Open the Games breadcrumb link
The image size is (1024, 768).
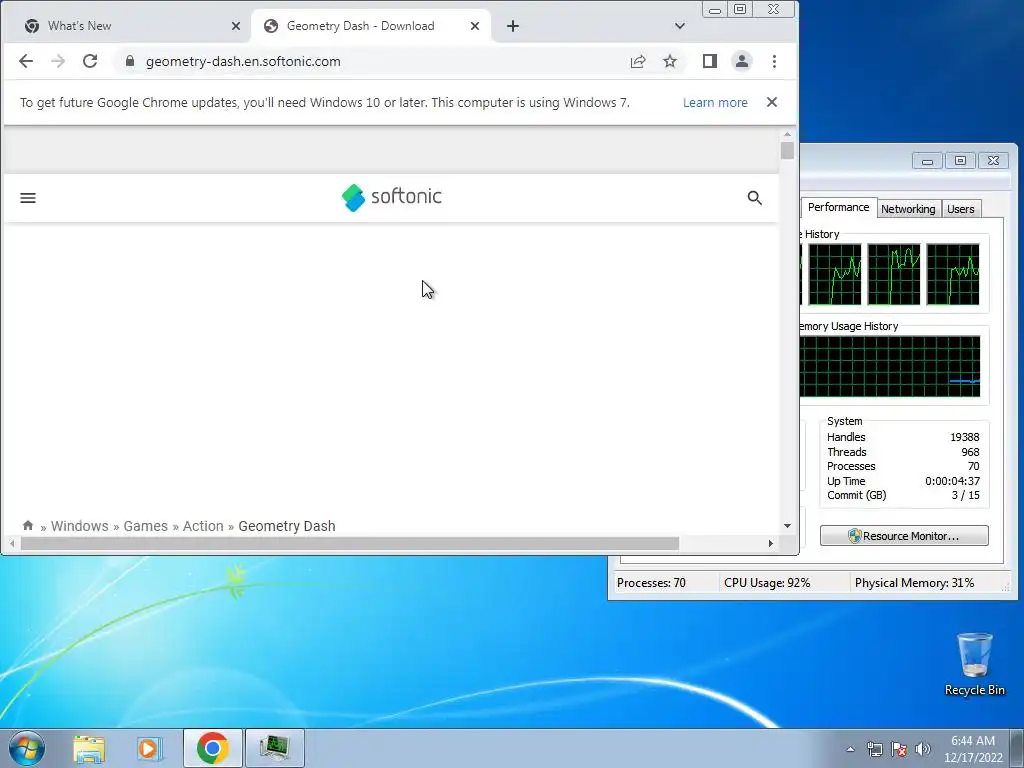[146, 526]
